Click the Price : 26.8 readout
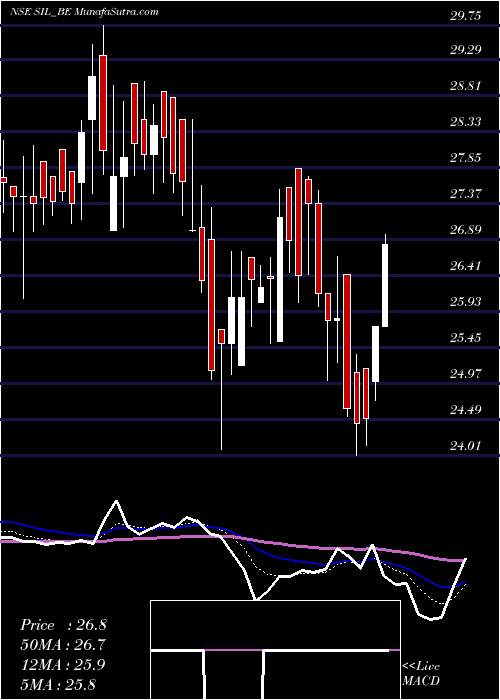This screenshot has width=500, height=700. (x=63, y=625)
